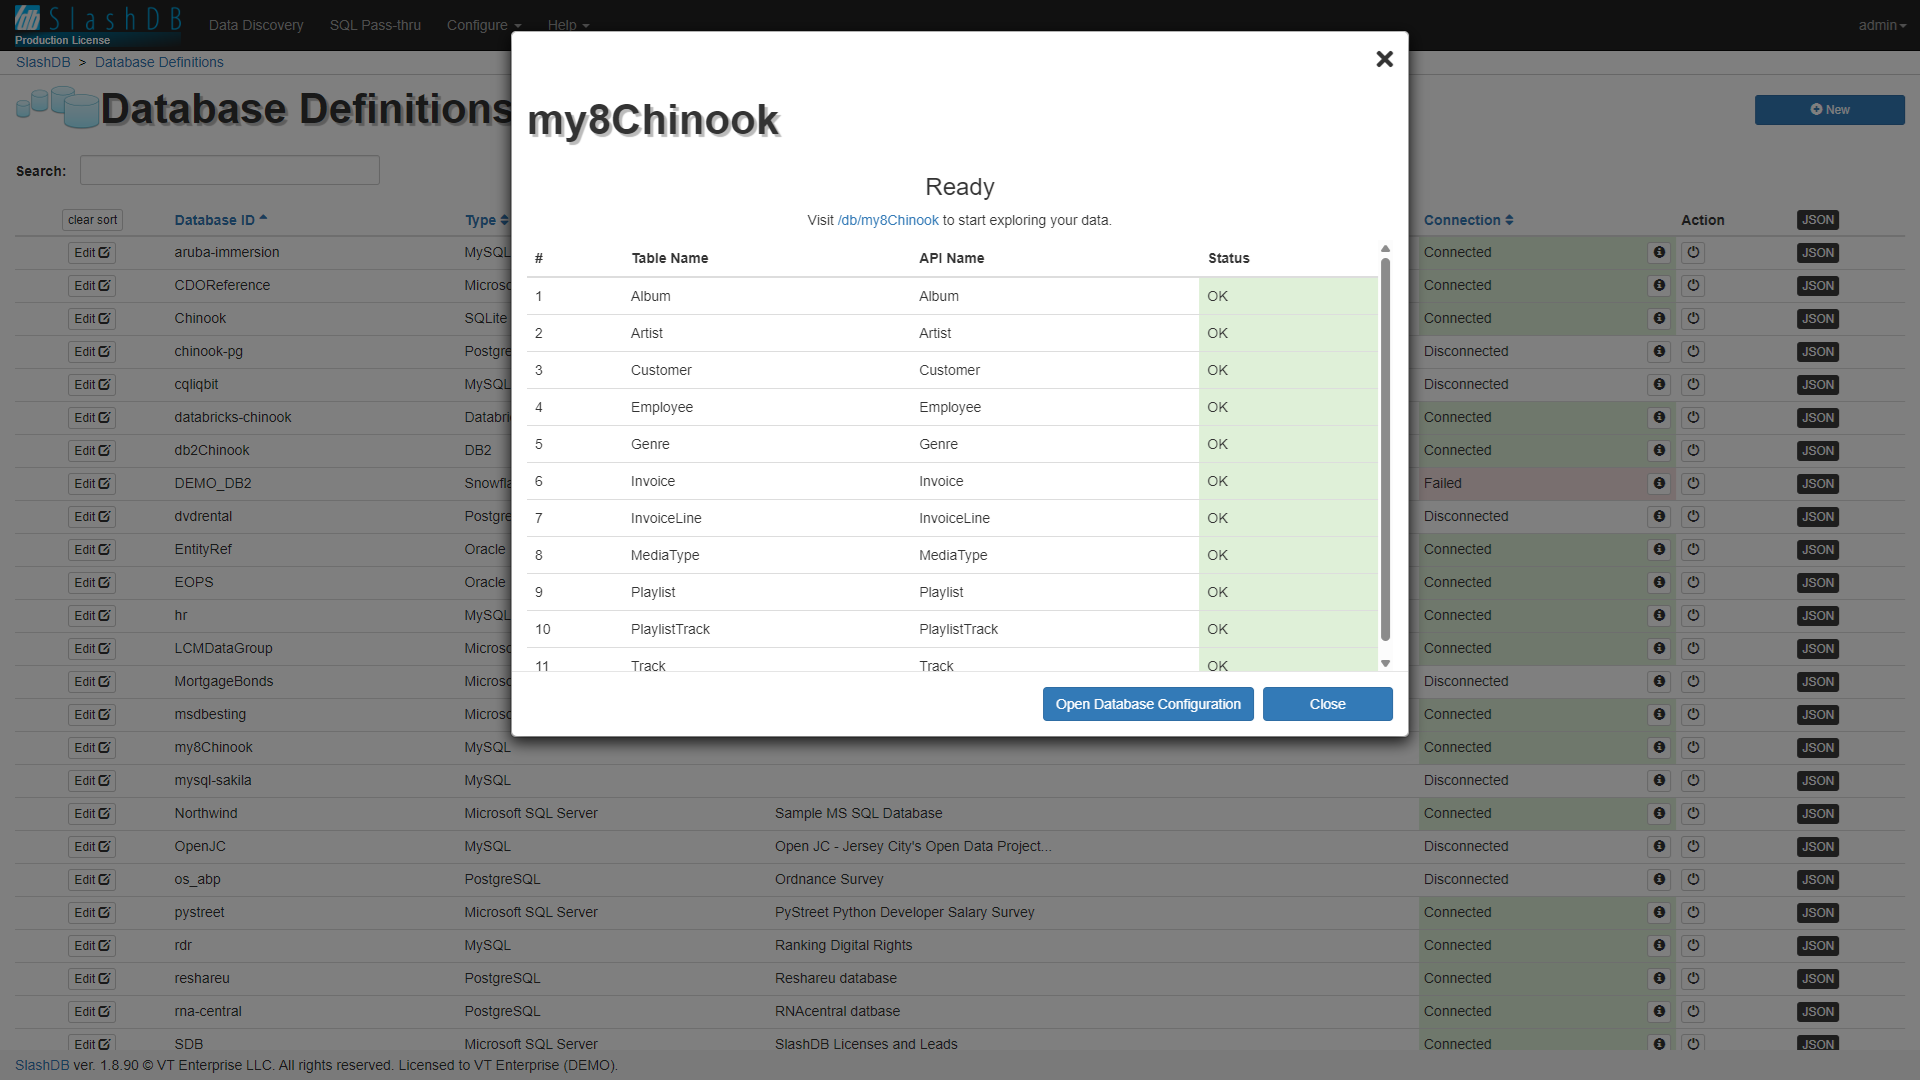Click power icon in msdbesting row
The width and height of the screenshot is (1920, 1080).
coord(1693,714)
